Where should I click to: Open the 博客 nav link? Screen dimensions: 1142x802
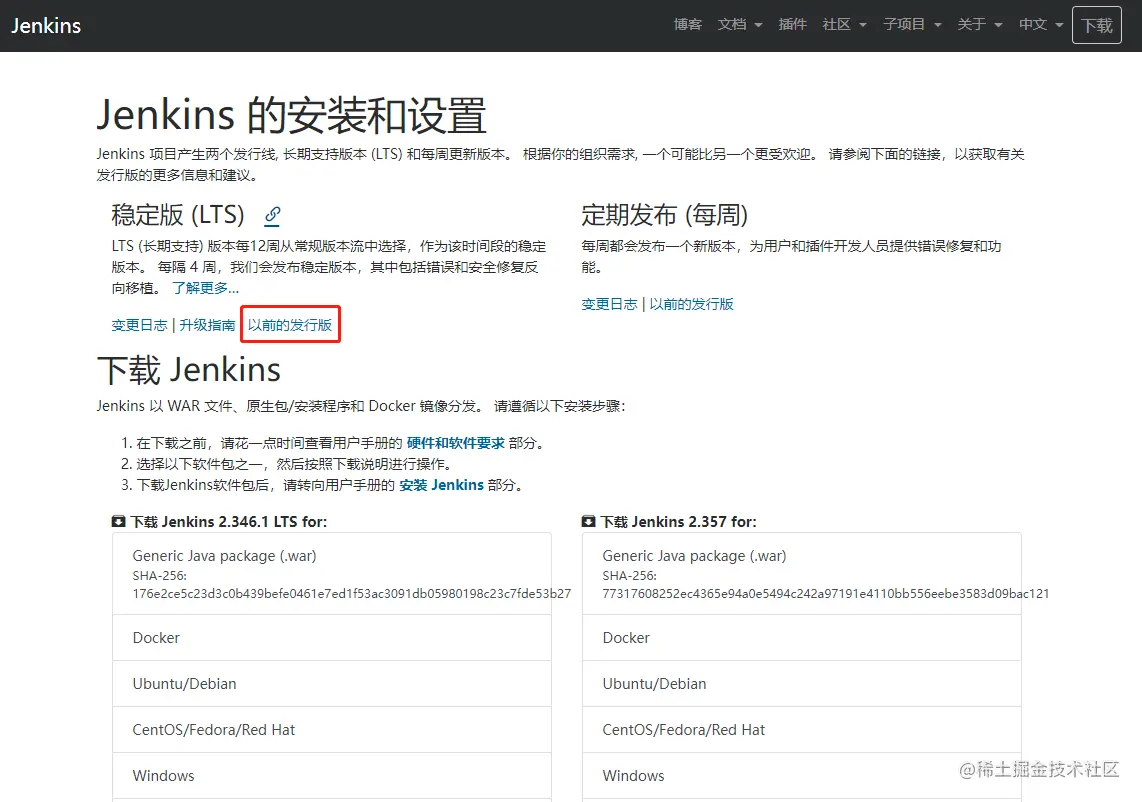688,25
